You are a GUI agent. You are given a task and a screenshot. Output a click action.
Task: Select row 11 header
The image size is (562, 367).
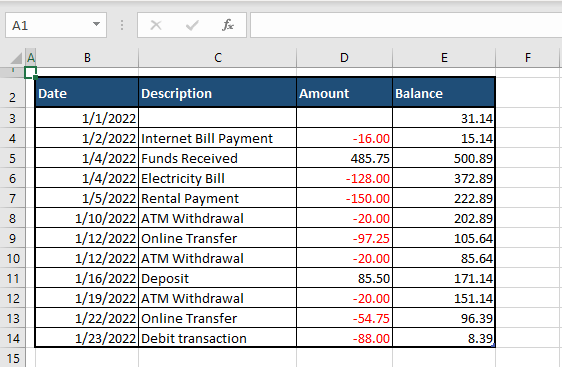tap(13, 278)
